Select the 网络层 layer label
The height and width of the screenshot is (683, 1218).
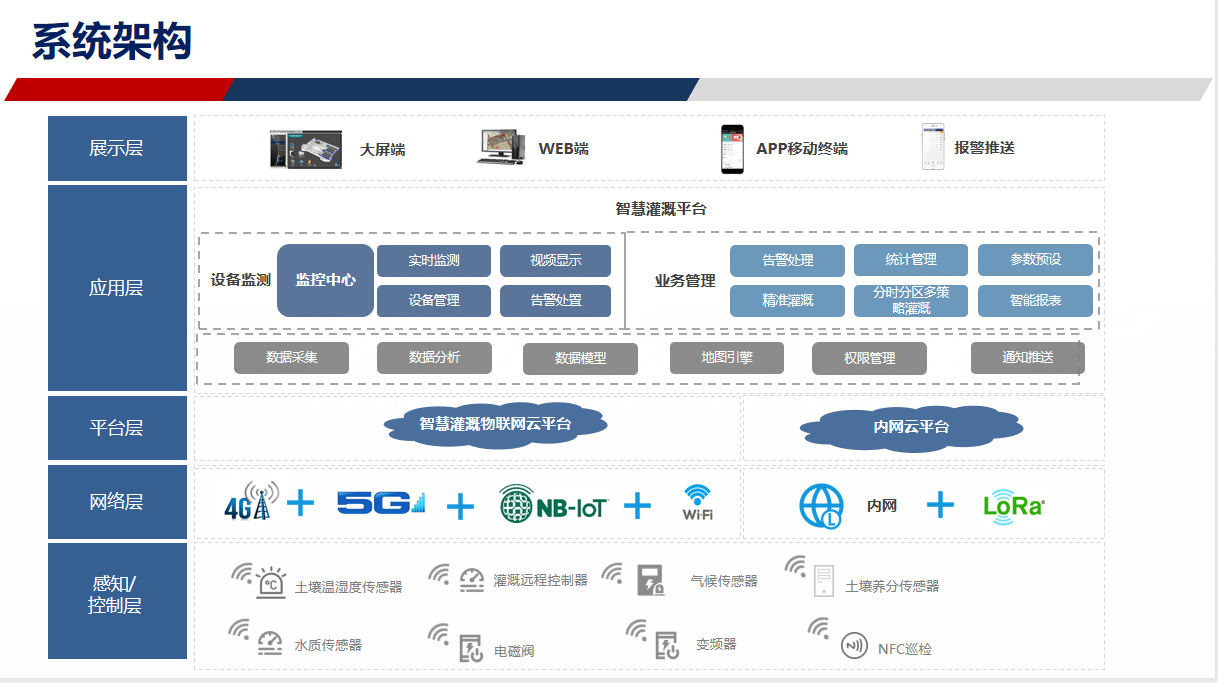point(117,502)
